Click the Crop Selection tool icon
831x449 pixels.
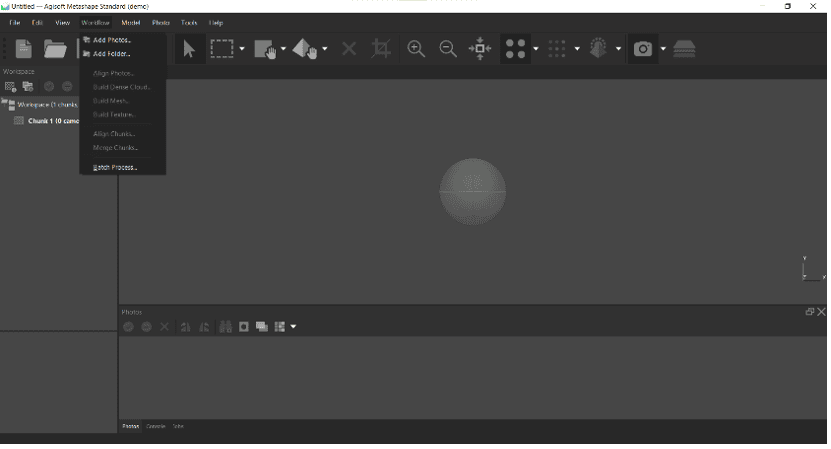[x=381, y=49]
